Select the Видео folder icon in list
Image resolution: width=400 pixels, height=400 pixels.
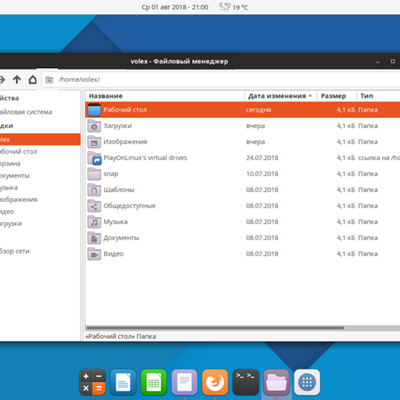click(94, 254)
